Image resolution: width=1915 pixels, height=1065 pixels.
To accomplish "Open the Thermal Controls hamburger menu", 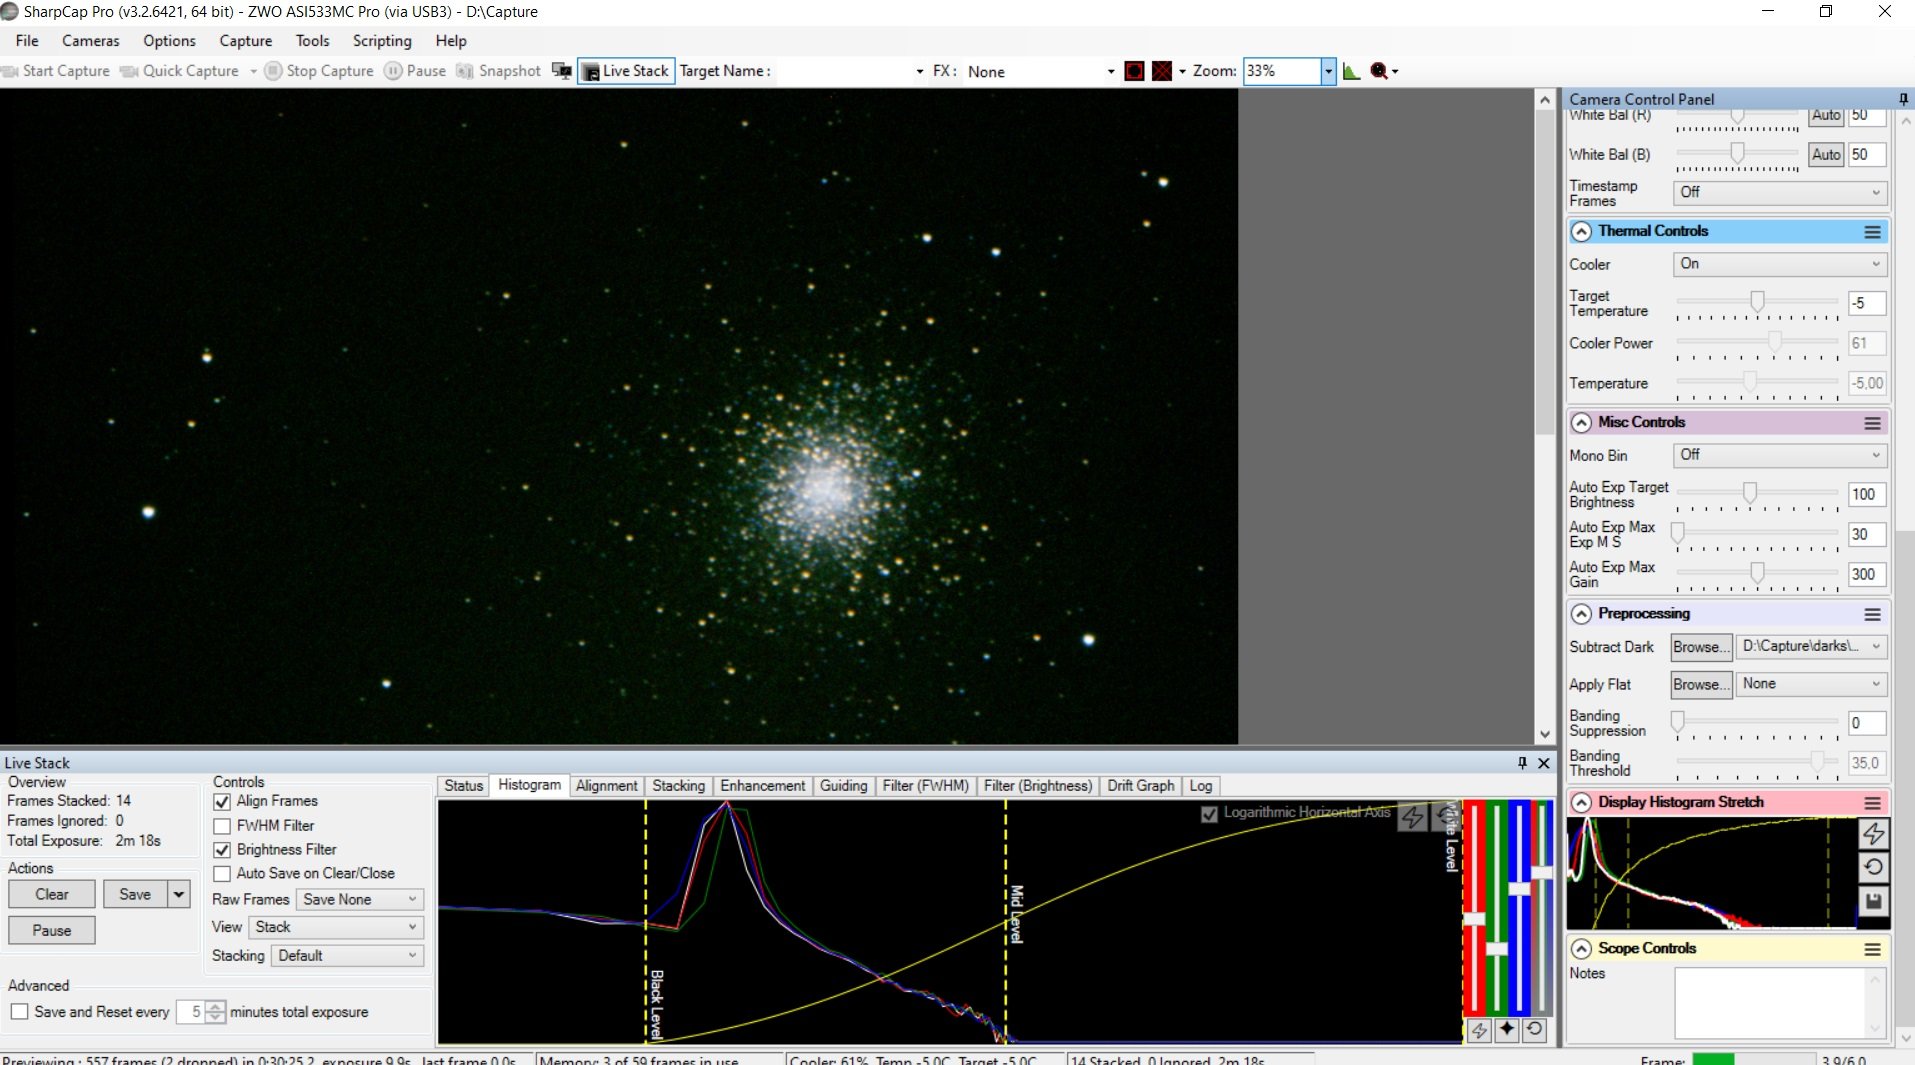I will [x=1872, y=232].
